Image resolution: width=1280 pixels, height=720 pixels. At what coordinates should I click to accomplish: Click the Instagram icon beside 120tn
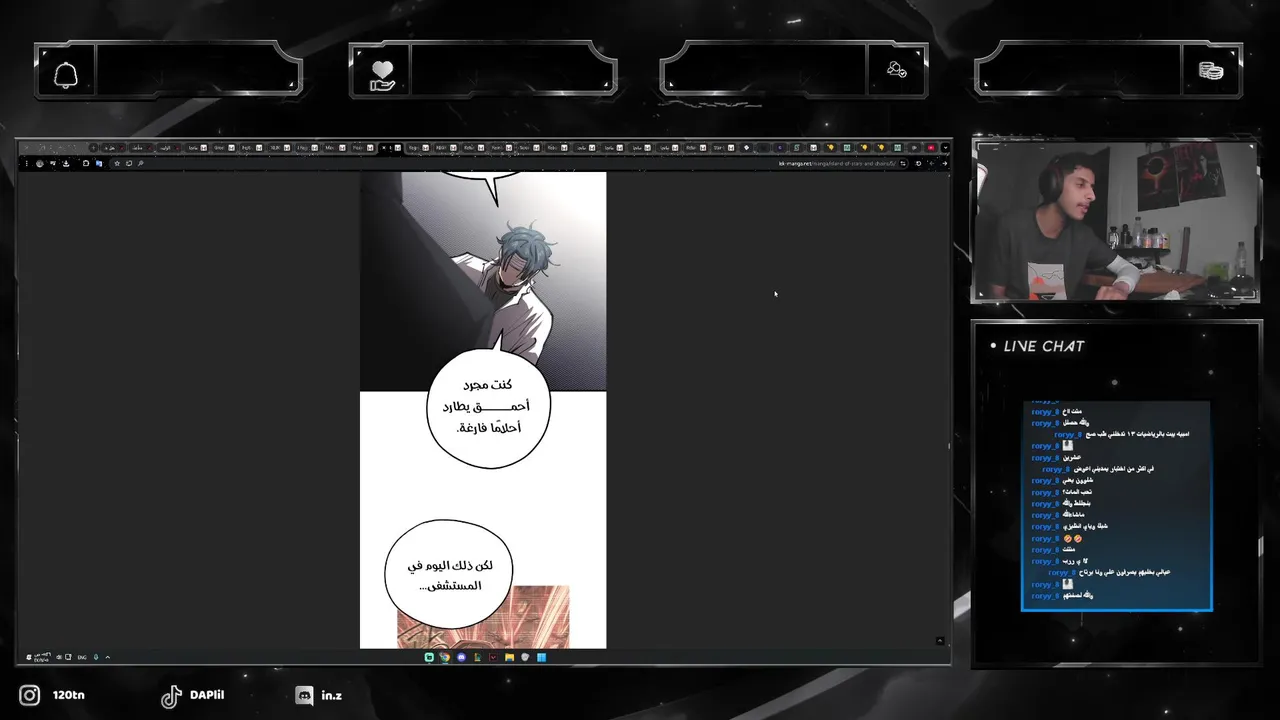pos(30,695)
